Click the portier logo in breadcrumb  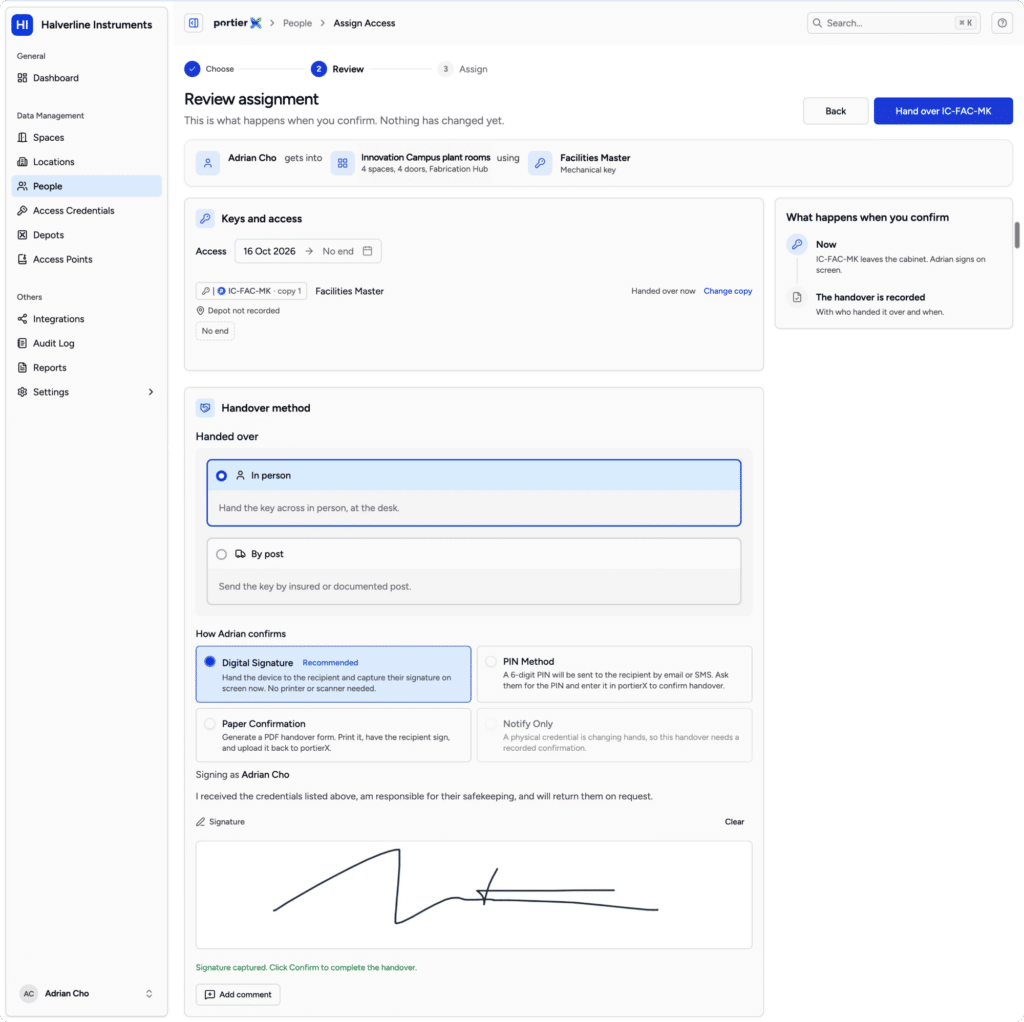(x=238, y=23)
